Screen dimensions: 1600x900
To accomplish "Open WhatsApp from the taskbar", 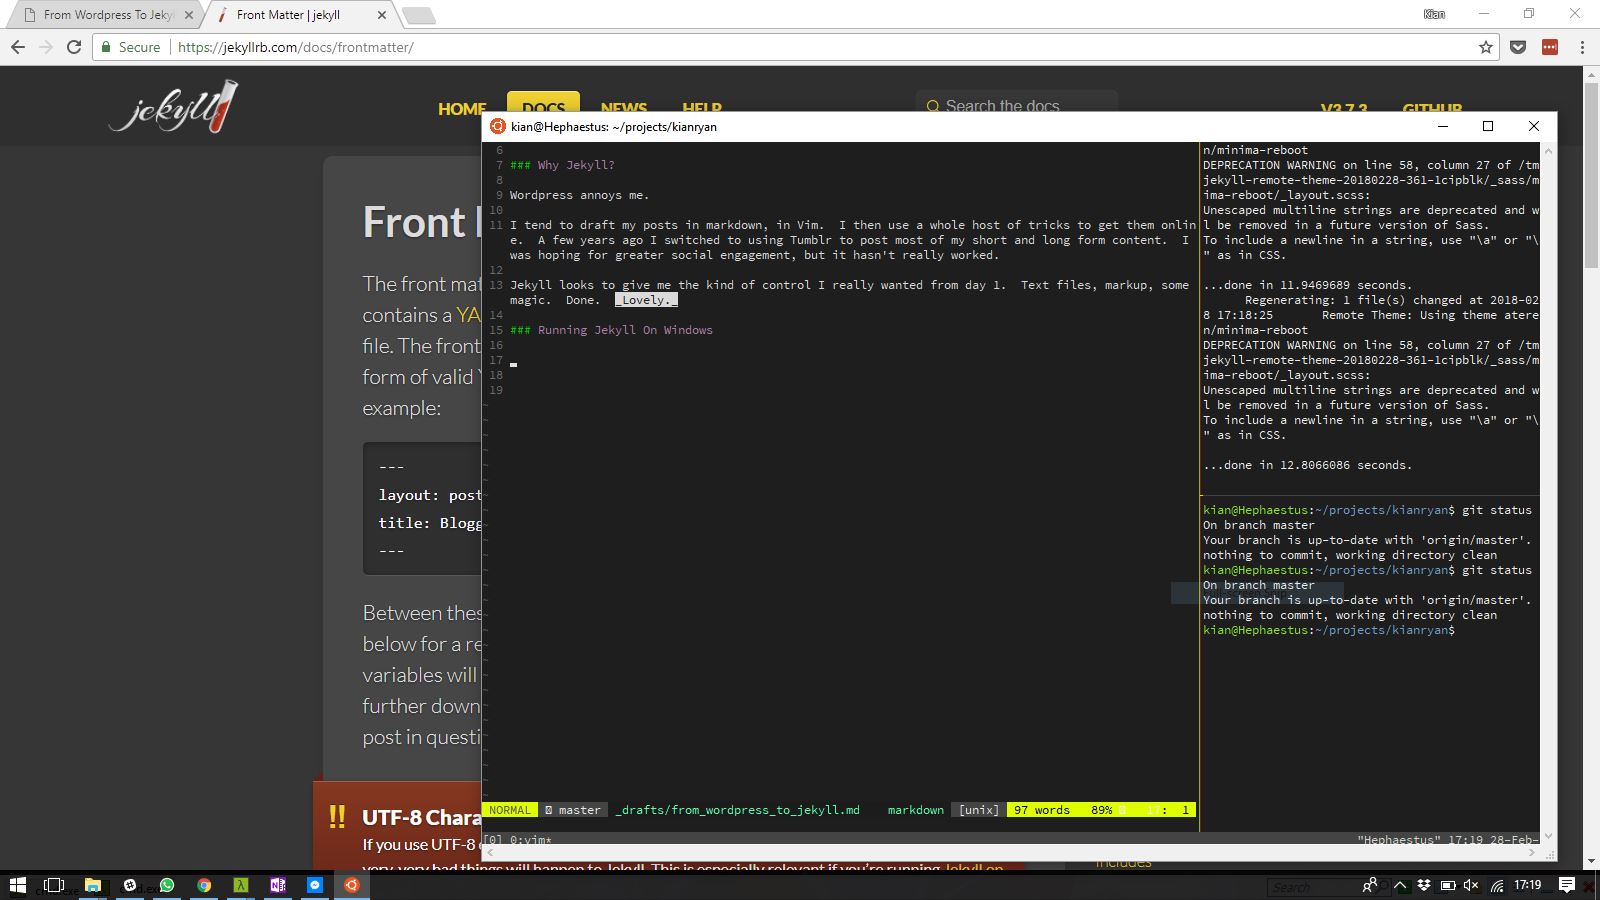I will [166, 885].
